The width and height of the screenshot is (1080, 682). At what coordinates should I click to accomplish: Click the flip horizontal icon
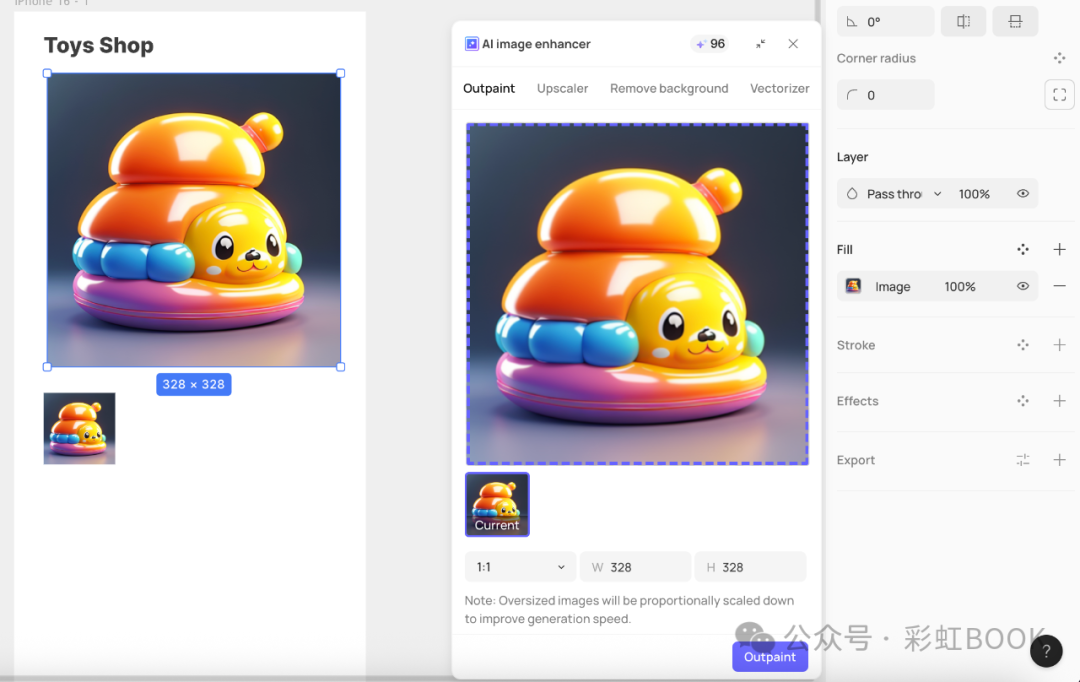pos(963,21)
